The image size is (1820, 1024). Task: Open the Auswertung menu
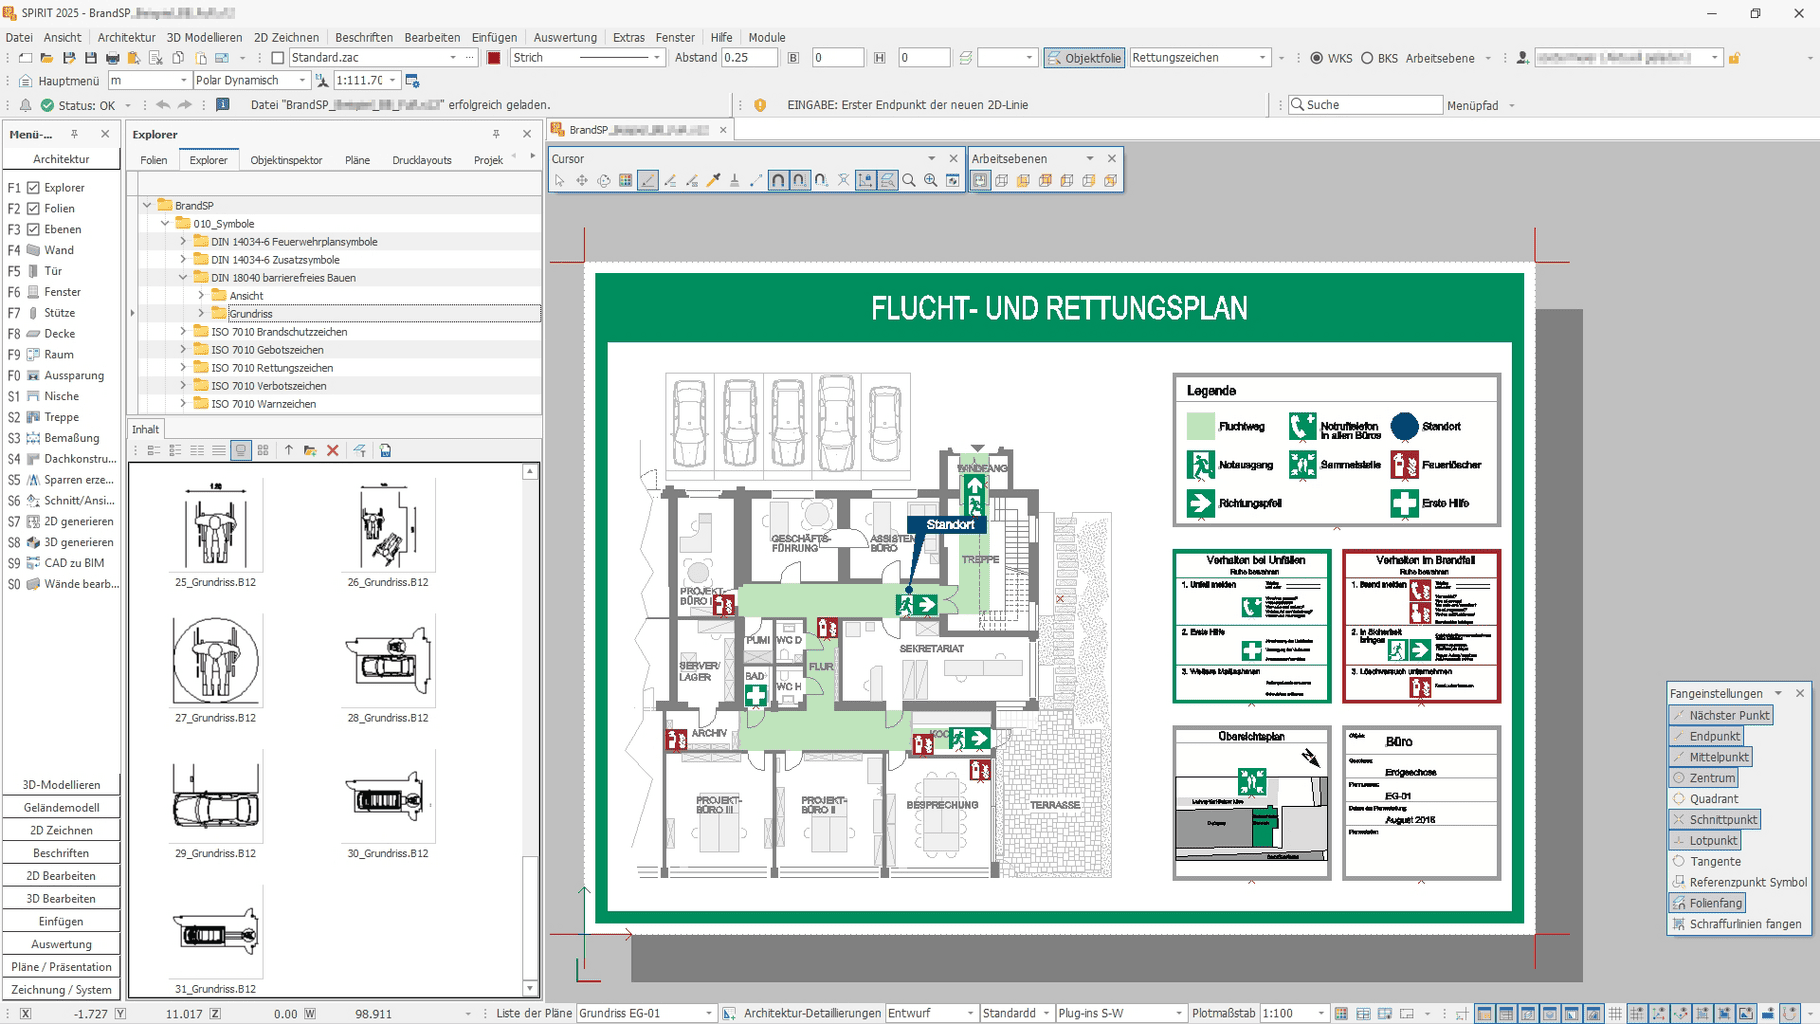tap(565, 37)
